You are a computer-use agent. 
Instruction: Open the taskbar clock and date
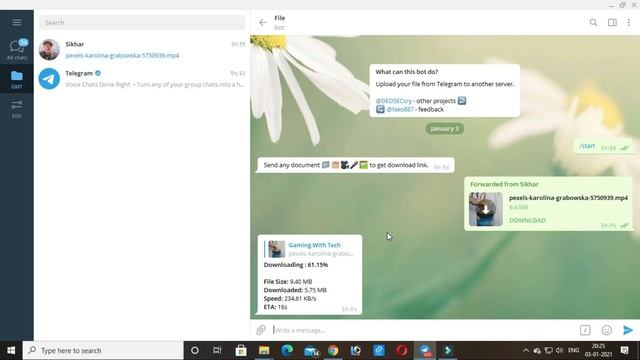coord(598,350)
